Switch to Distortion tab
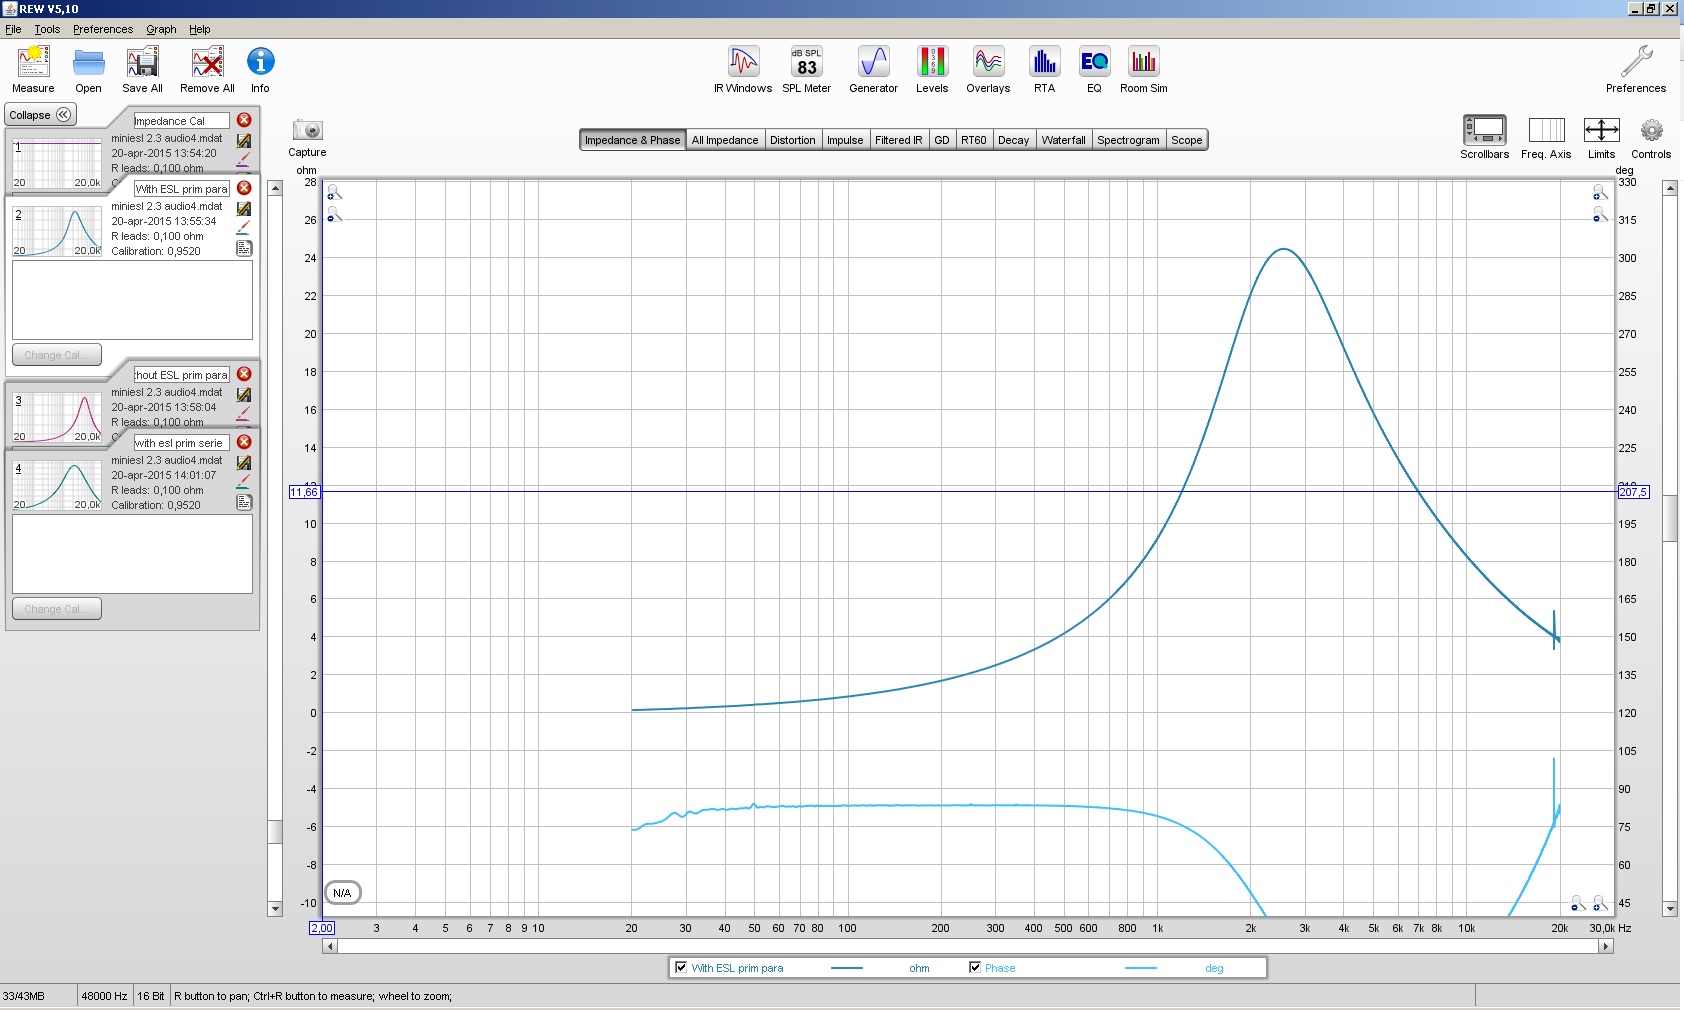 [793, 140]
